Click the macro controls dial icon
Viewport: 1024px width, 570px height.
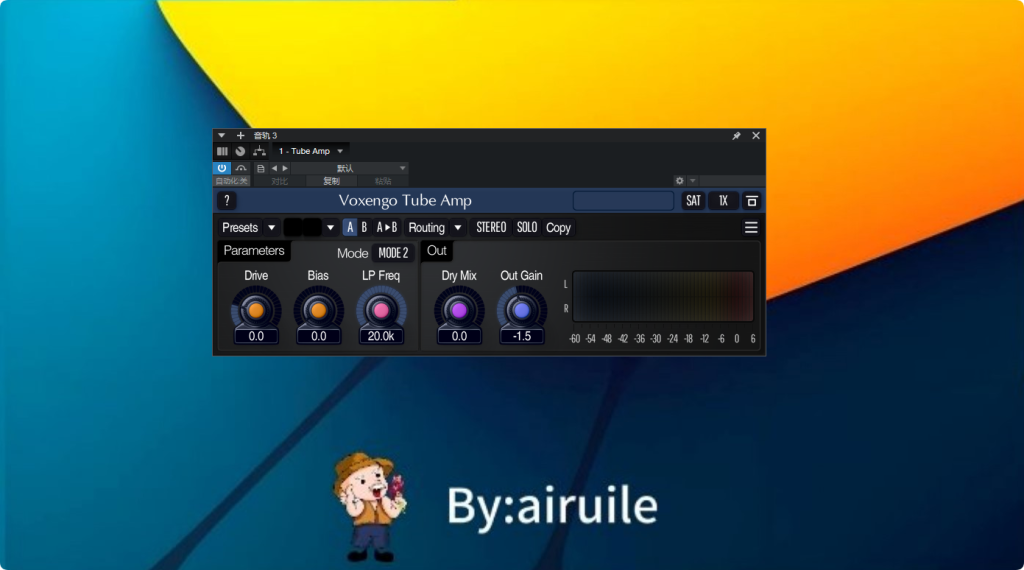240,151
